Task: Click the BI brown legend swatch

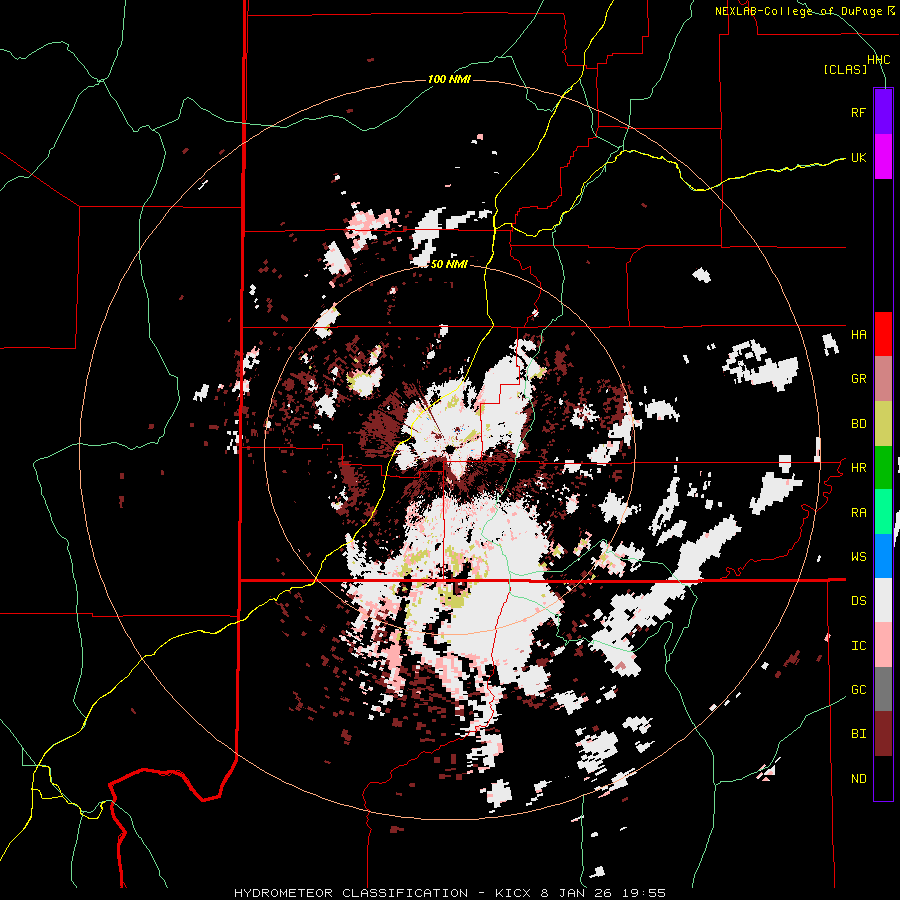Action: pyautogui.click(x=883, y=734)
